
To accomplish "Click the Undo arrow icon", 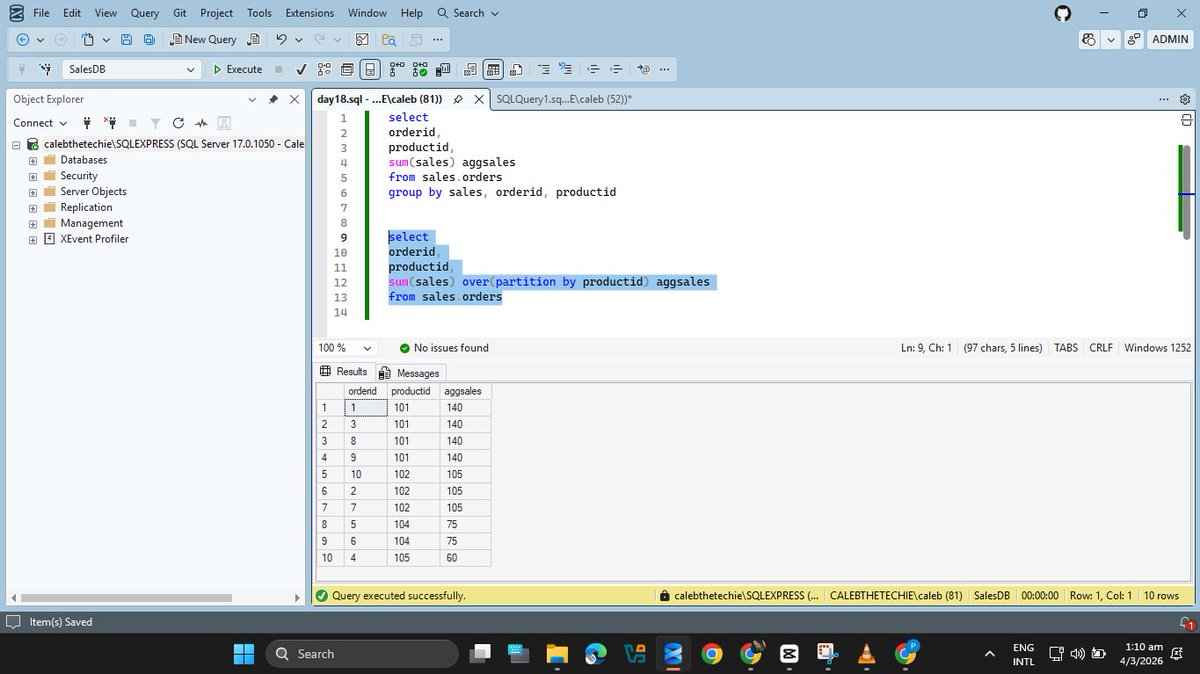I will coord(281,39).
